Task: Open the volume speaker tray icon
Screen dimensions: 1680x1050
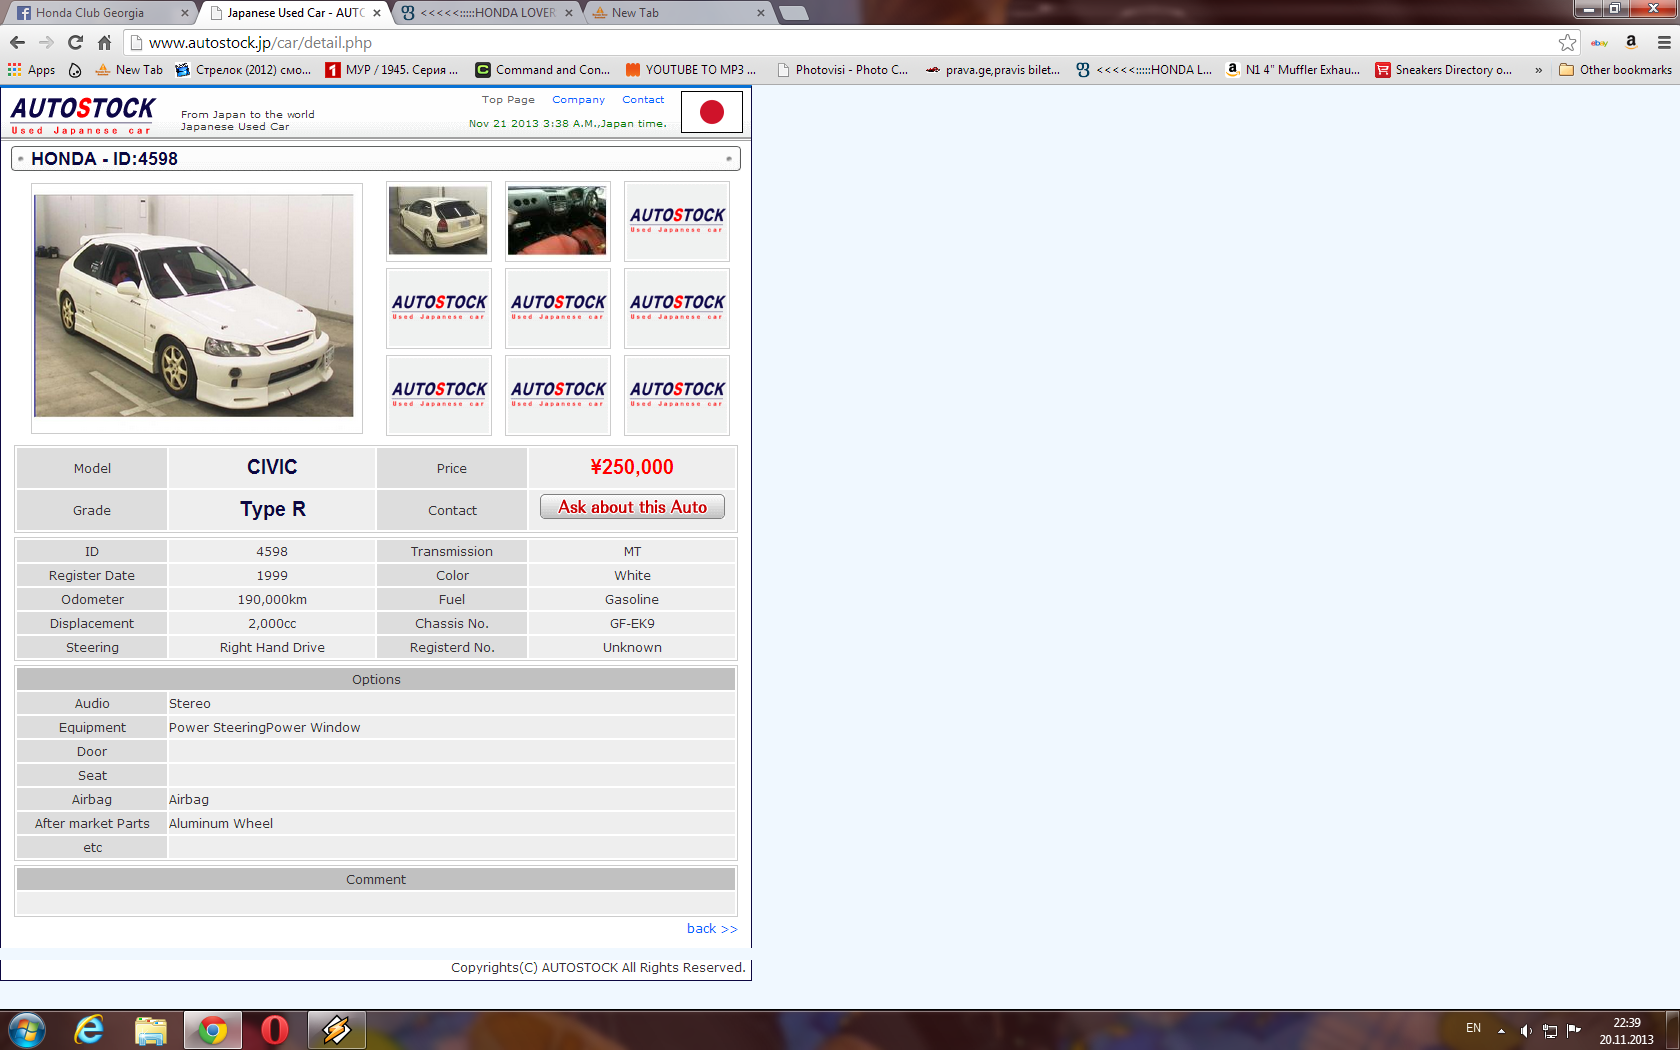Action: click(x=1526, y=1031)
